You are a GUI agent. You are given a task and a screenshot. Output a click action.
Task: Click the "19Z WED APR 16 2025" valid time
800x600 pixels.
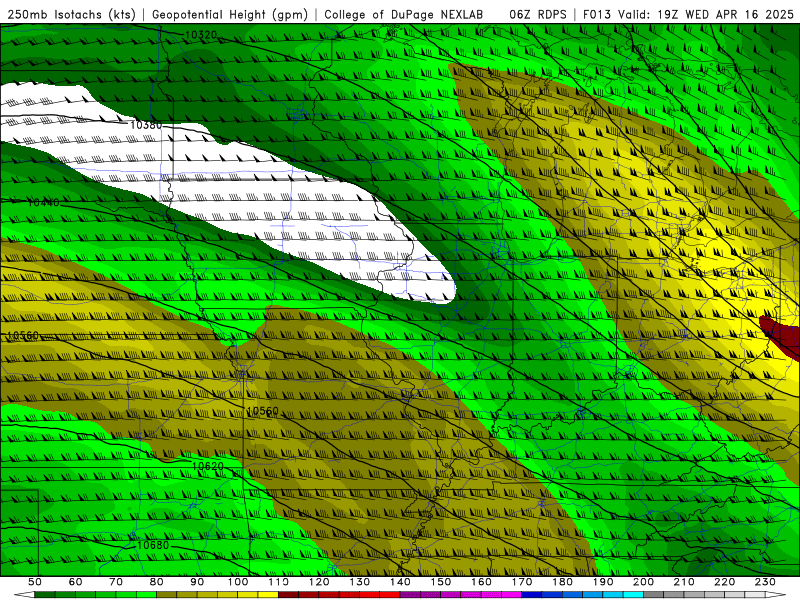[x=726, y=15]
